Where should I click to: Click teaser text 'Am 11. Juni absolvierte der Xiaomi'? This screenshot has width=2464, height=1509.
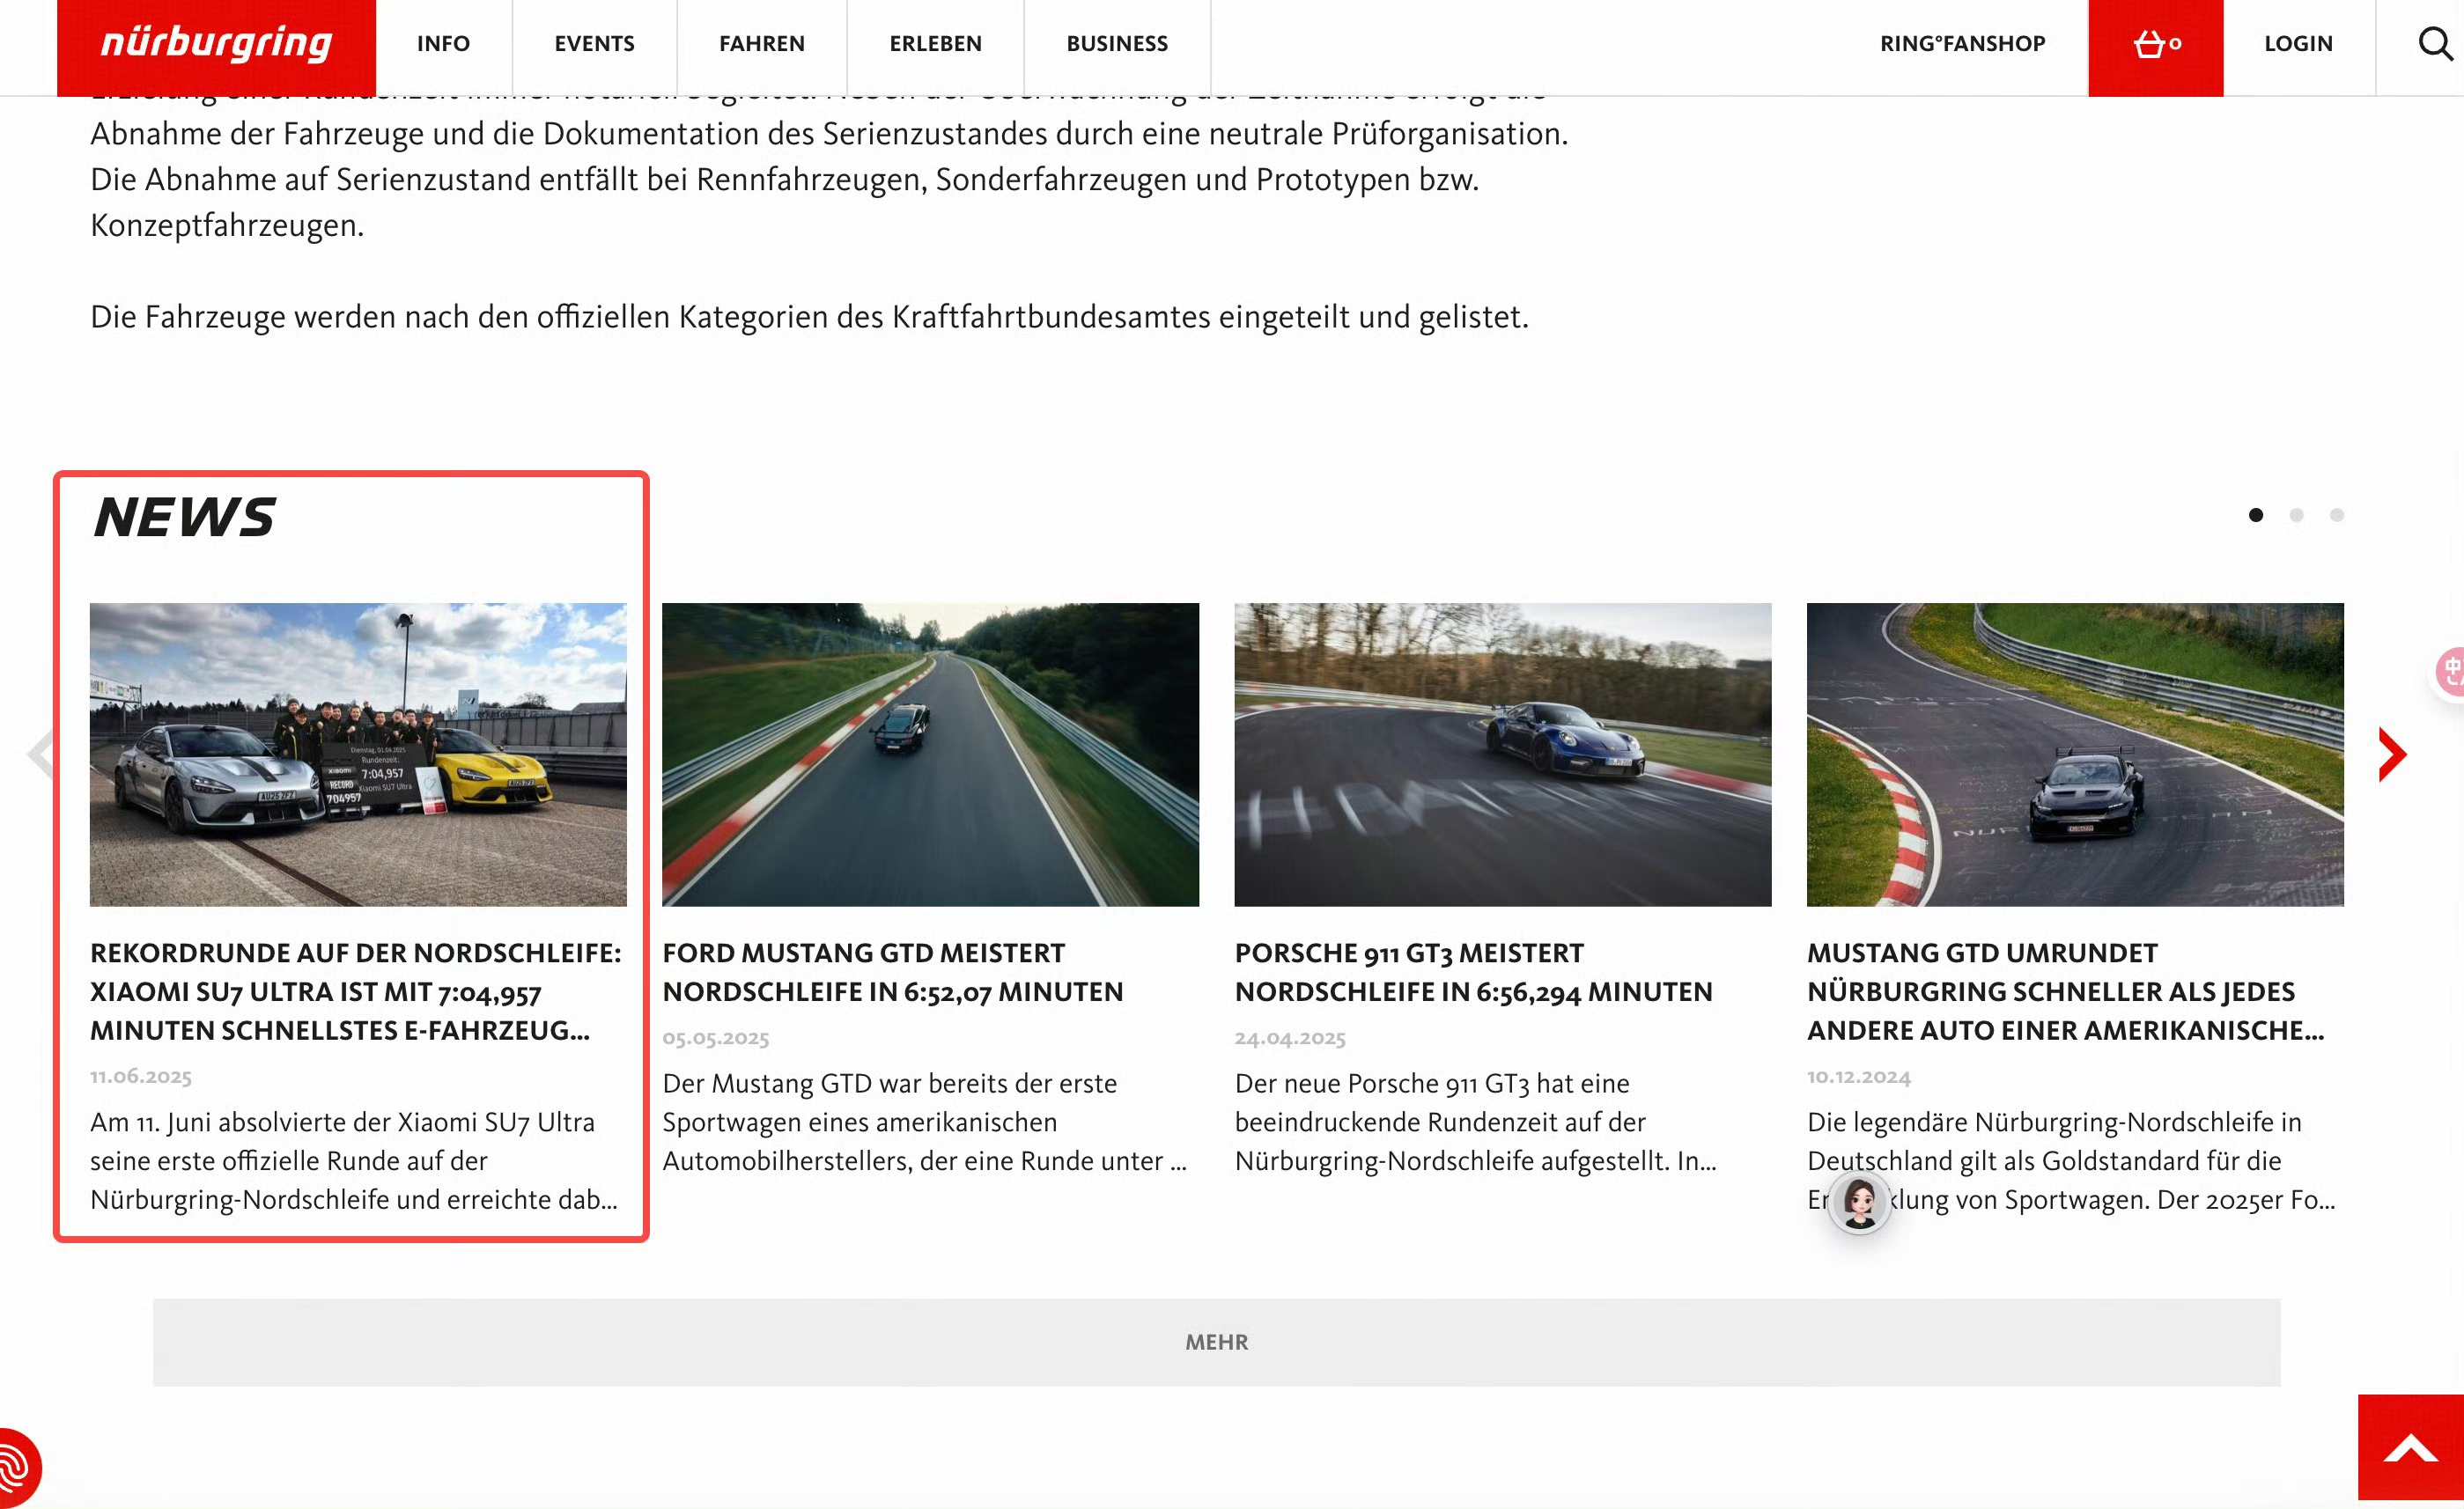pos(354,1161)
